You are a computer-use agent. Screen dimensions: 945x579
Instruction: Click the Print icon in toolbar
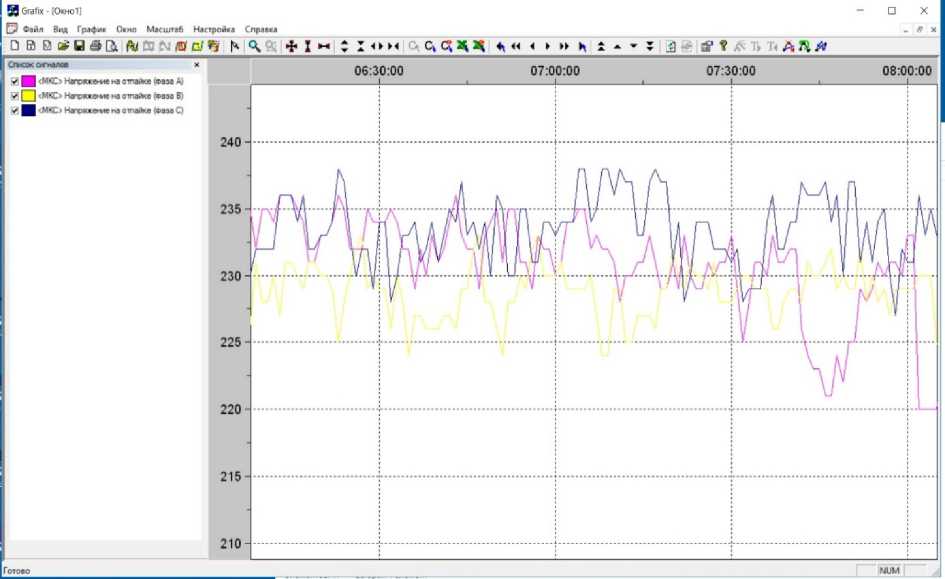coord(96,46)
